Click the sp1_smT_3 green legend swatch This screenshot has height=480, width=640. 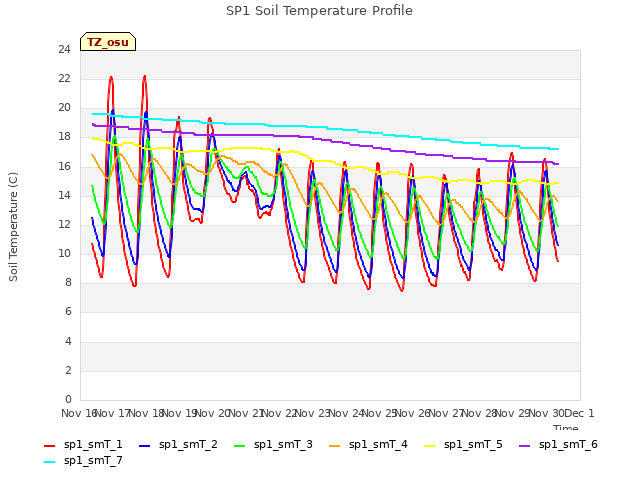coord(240,446)
